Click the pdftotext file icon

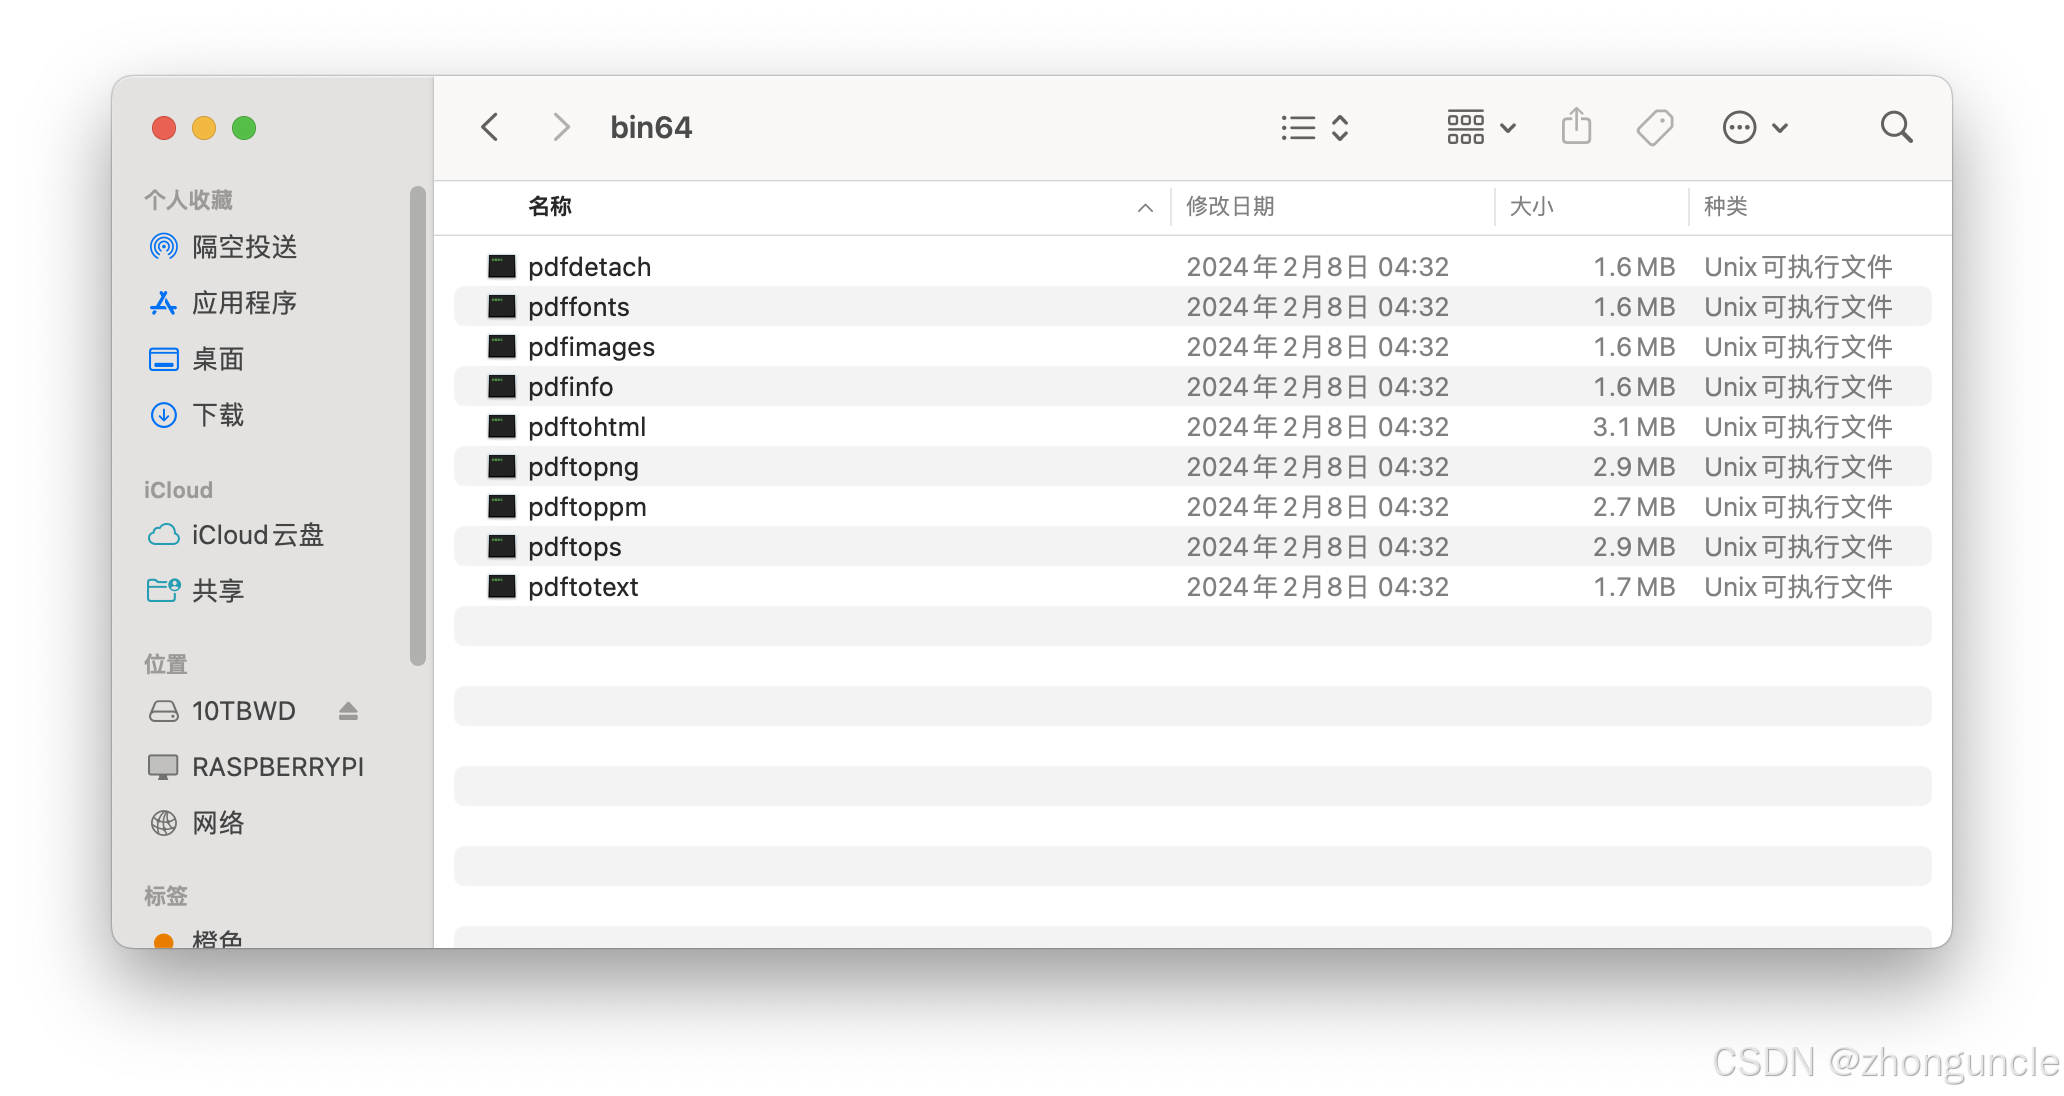tap(502, 587)
